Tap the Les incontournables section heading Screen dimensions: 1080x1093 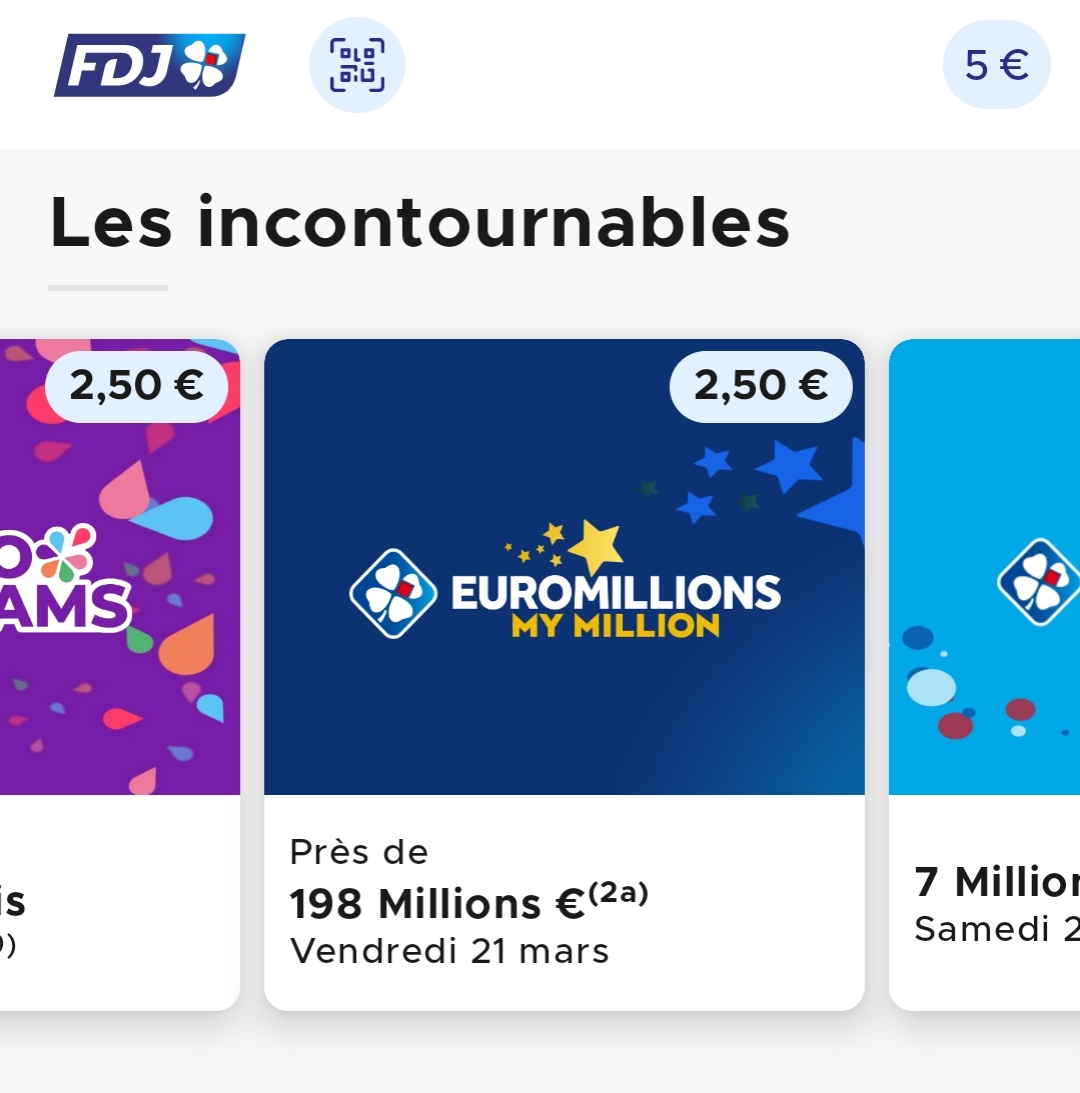419,223
